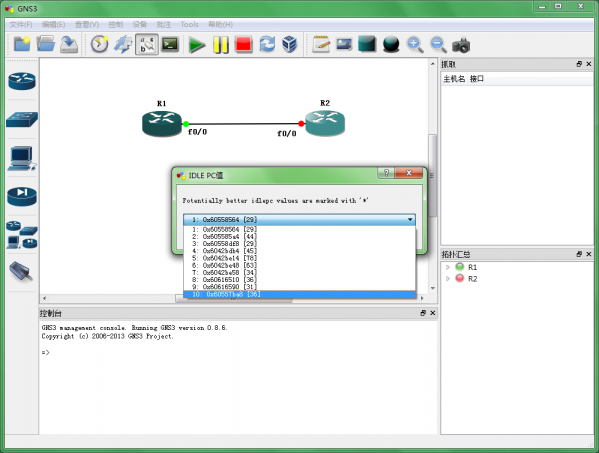Click the zoom out magnifier
This screenshot has height=453, width=599.
[x=438, y=44]
